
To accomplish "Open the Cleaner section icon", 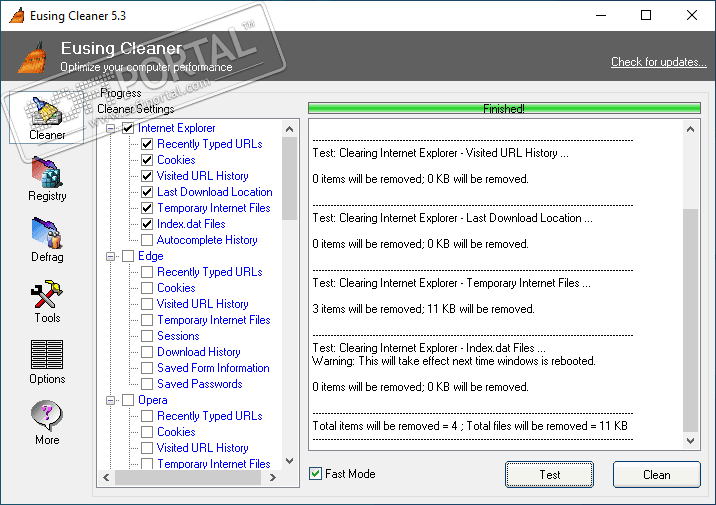I will [x=47, y=118].
